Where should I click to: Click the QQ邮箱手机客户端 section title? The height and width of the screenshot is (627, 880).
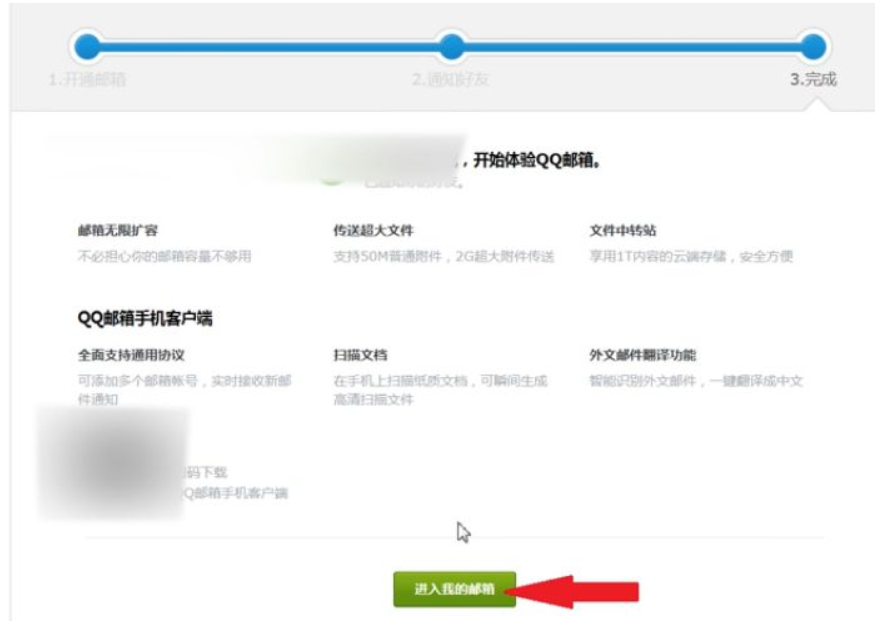click(x=145, y=318)
